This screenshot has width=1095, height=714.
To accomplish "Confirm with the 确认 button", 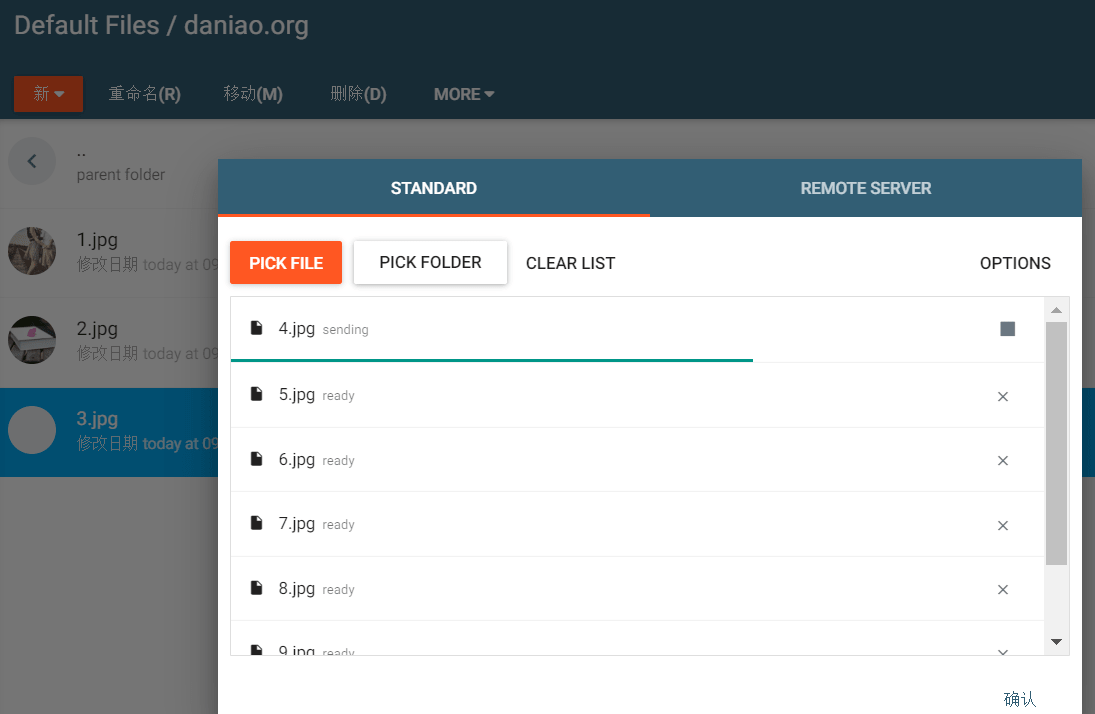I will (1020, 699).
